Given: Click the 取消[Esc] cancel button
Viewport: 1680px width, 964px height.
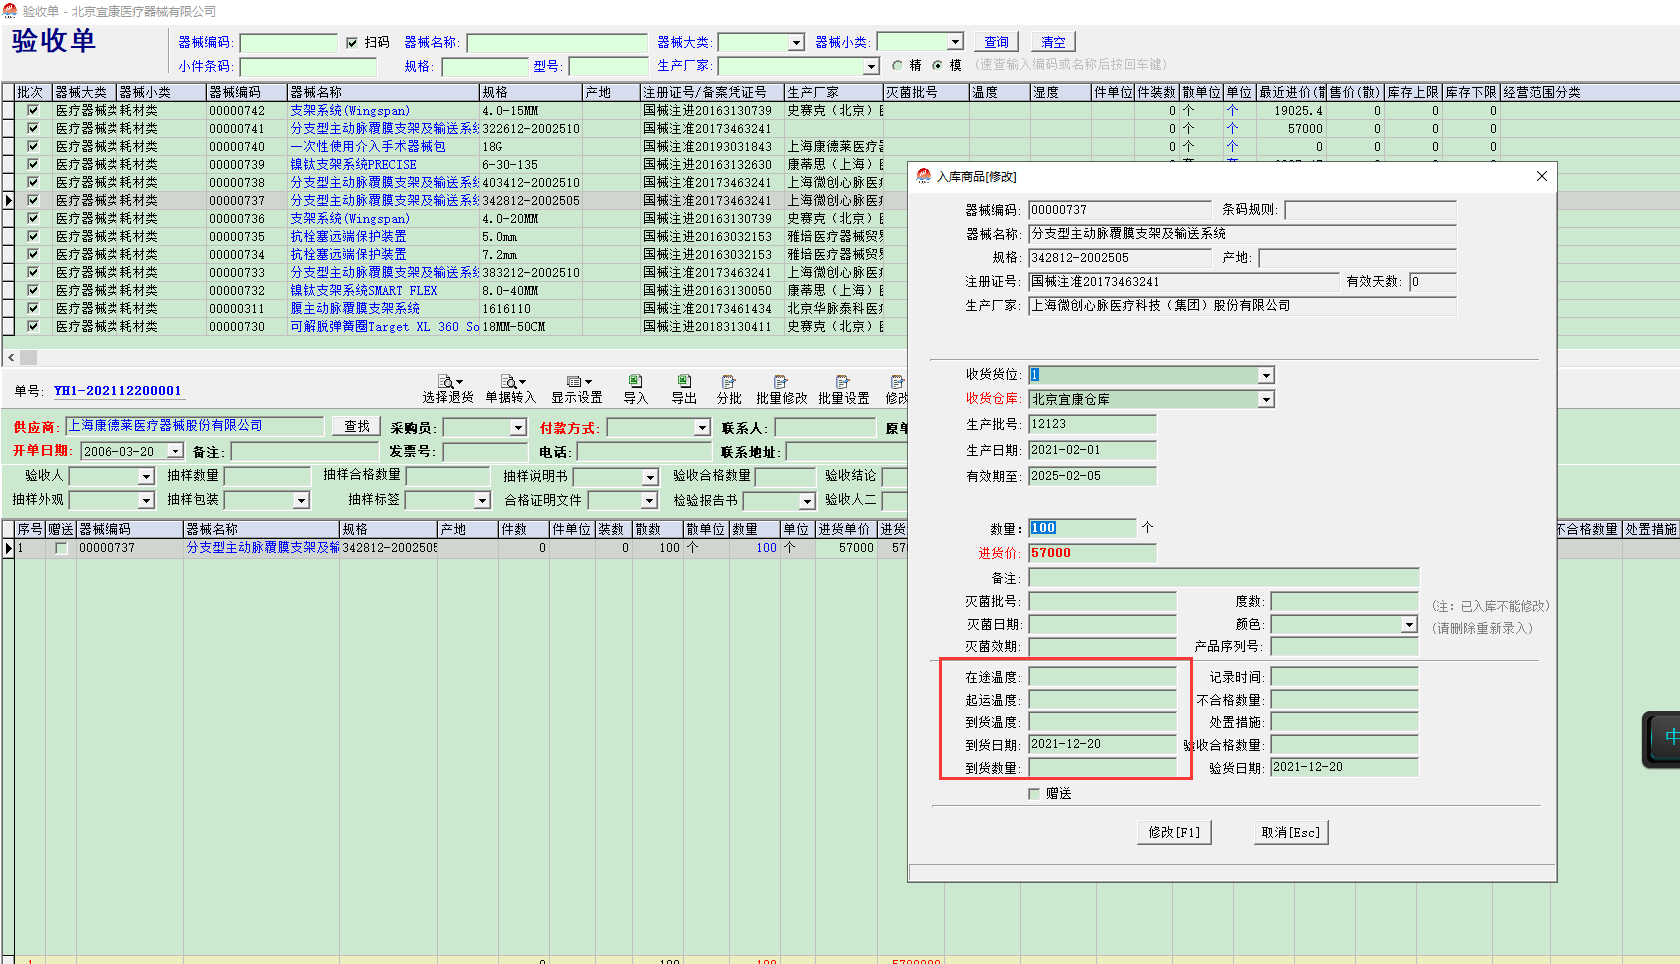Looking at the screenshot, I should (1291, 832).
